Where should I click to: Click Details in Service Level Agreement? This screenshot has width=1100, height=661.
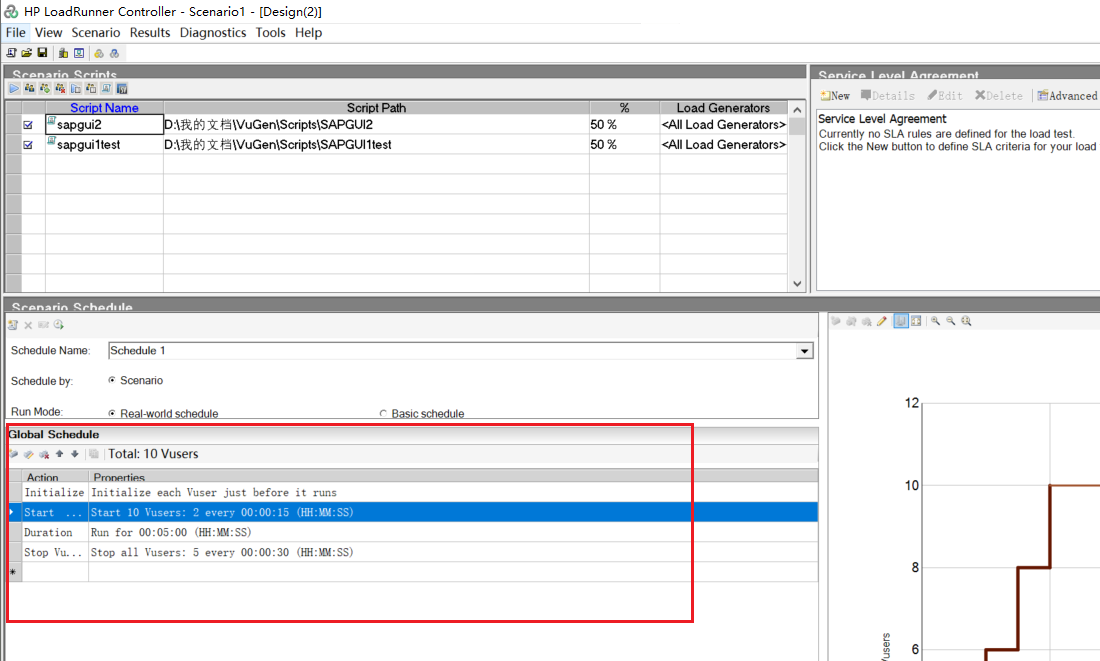click(x=888, y=95)
